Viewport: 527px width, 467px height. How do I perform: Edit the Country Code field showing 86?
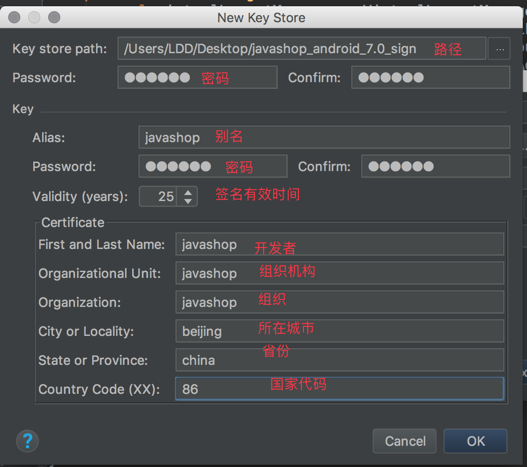[x=340, y=389]
